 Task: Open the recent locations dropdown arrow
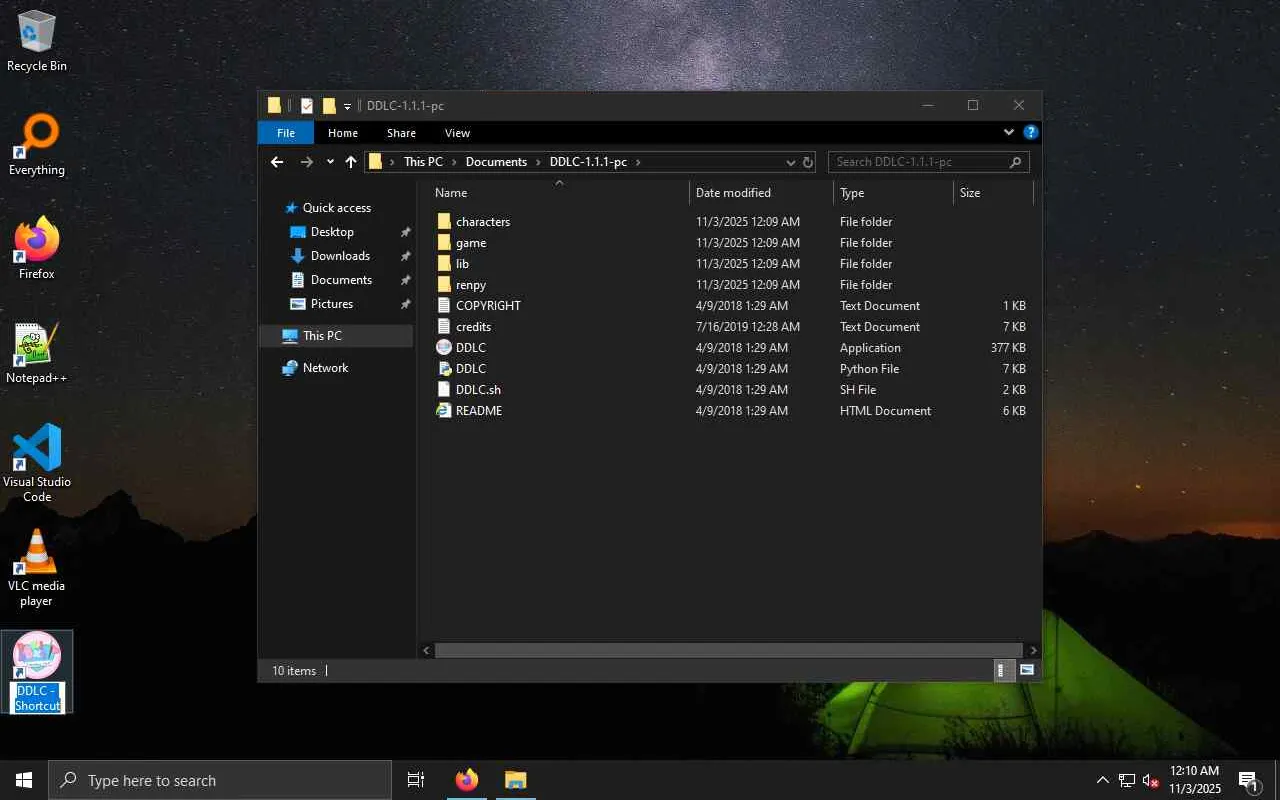[x=330, y=162]
